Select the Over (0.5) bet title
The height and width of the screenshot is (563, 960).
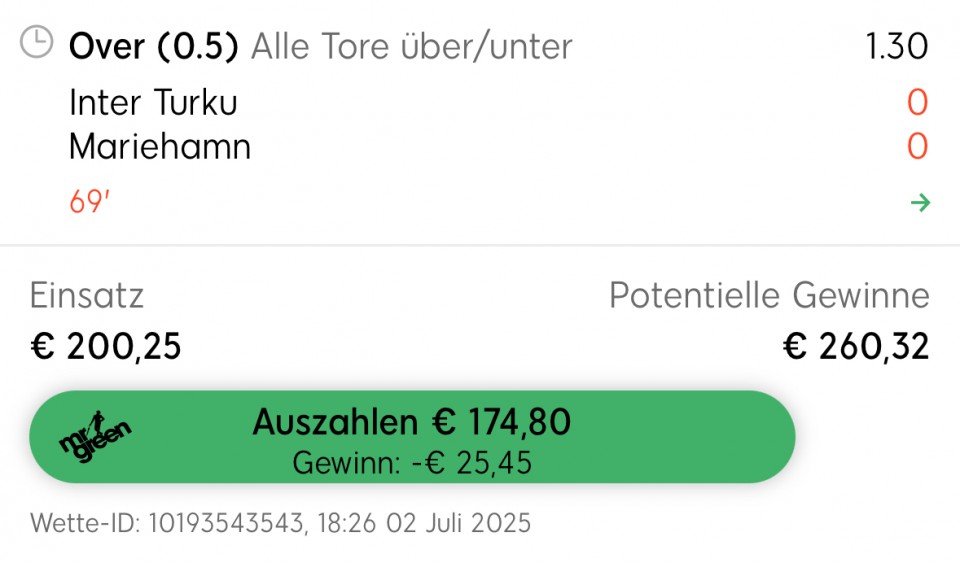pos(154,47)
